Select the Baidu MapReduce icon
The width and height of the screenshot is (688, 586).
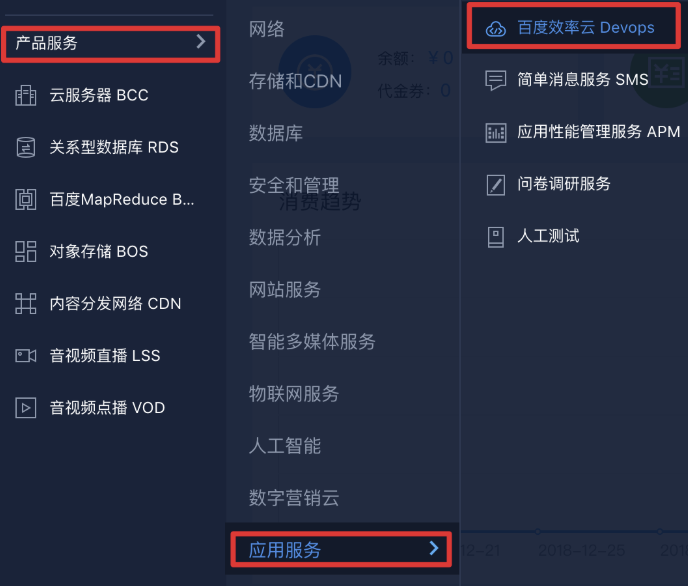[25, 200]
